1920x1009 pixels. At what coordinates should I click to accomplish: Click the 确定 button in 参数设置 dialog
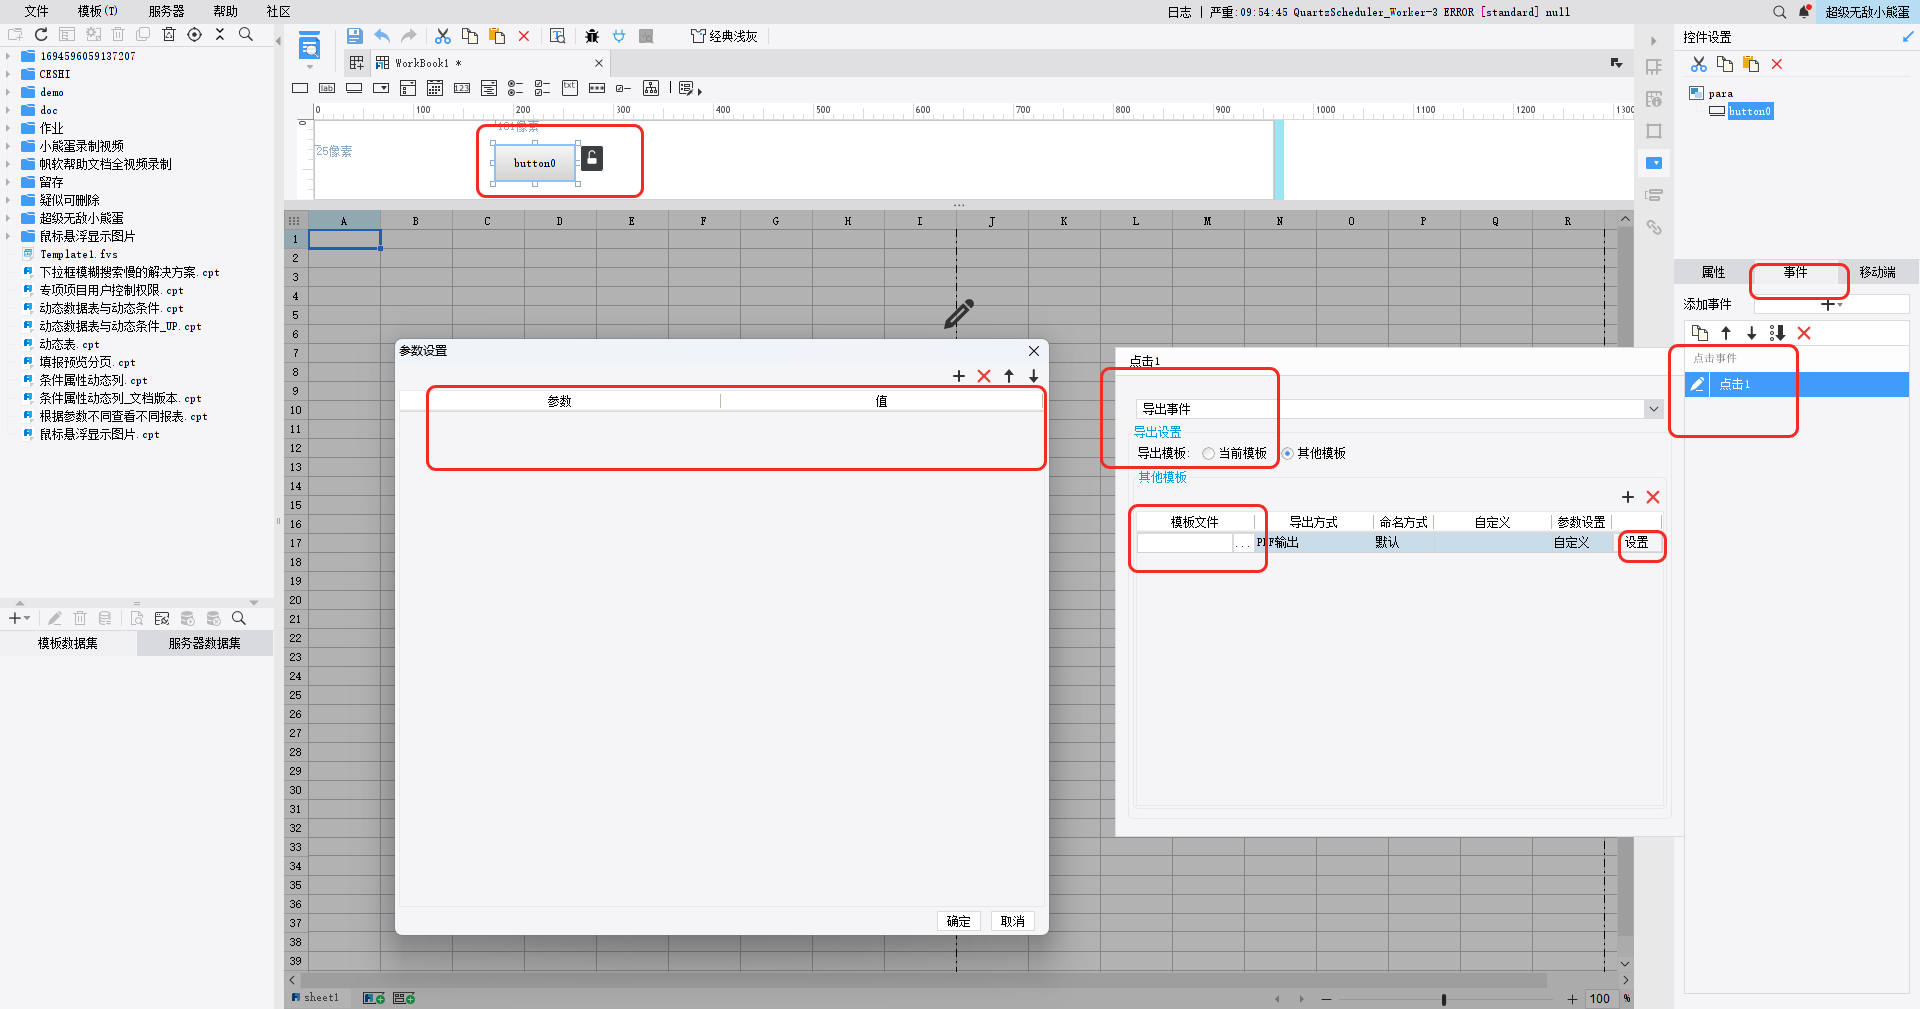pyautogui.click(x=958, y=921)
